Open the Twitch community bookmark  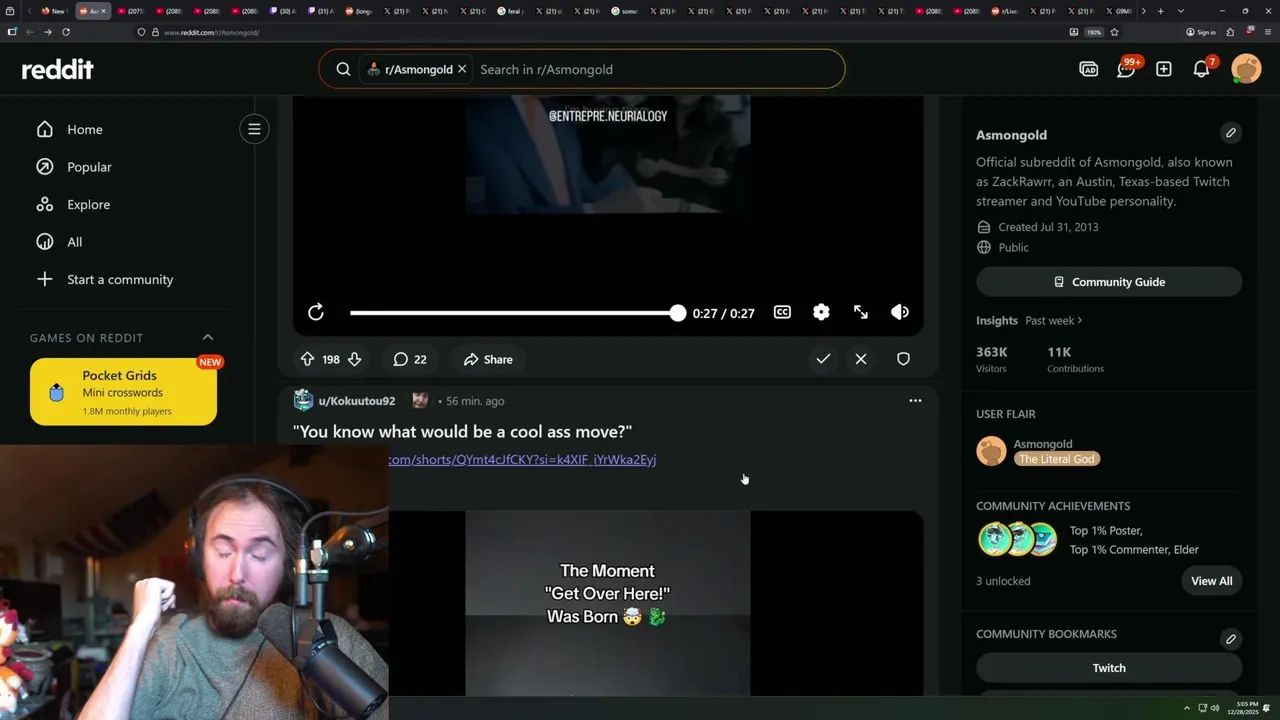(1109, 668)
